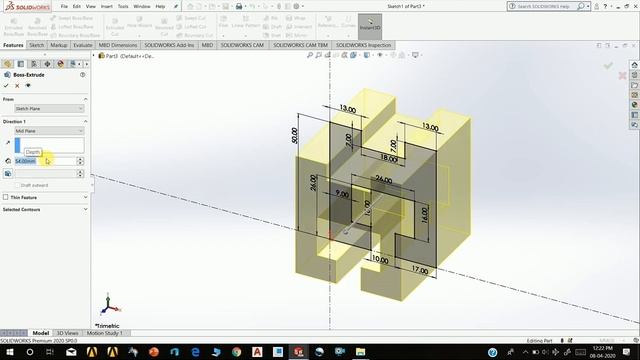This screenshot has width=640, height=360.
Task: Click Instant3D toolbar button
Action: click(370, 27)
